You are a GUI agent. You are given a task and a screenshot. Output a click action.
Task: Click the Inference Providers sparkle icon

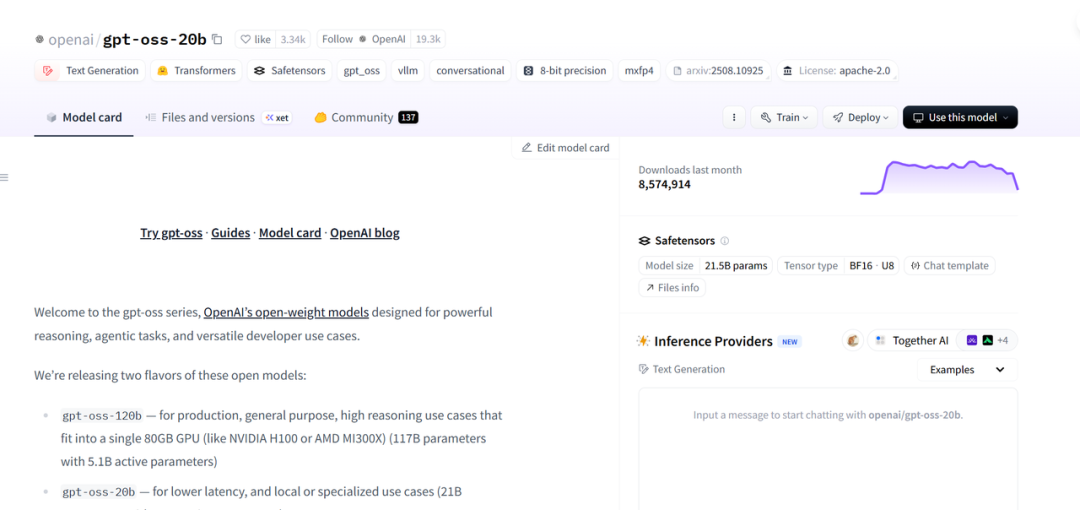643,340
